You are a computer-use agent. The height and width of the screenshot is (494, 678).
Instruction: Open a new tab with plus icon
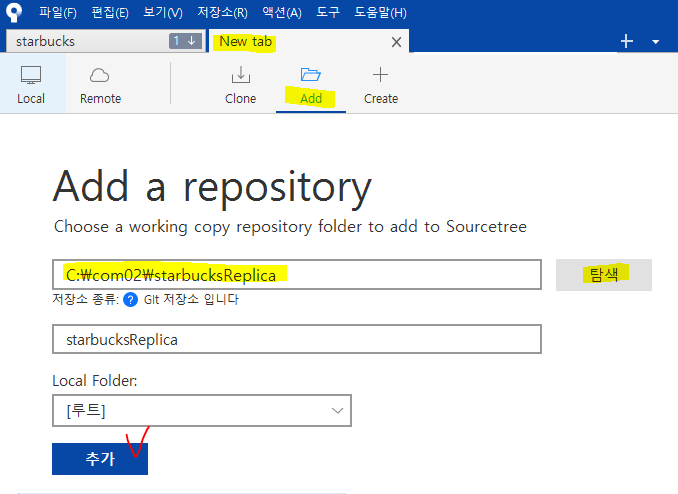pyautogui.click(x=627, y=42)
